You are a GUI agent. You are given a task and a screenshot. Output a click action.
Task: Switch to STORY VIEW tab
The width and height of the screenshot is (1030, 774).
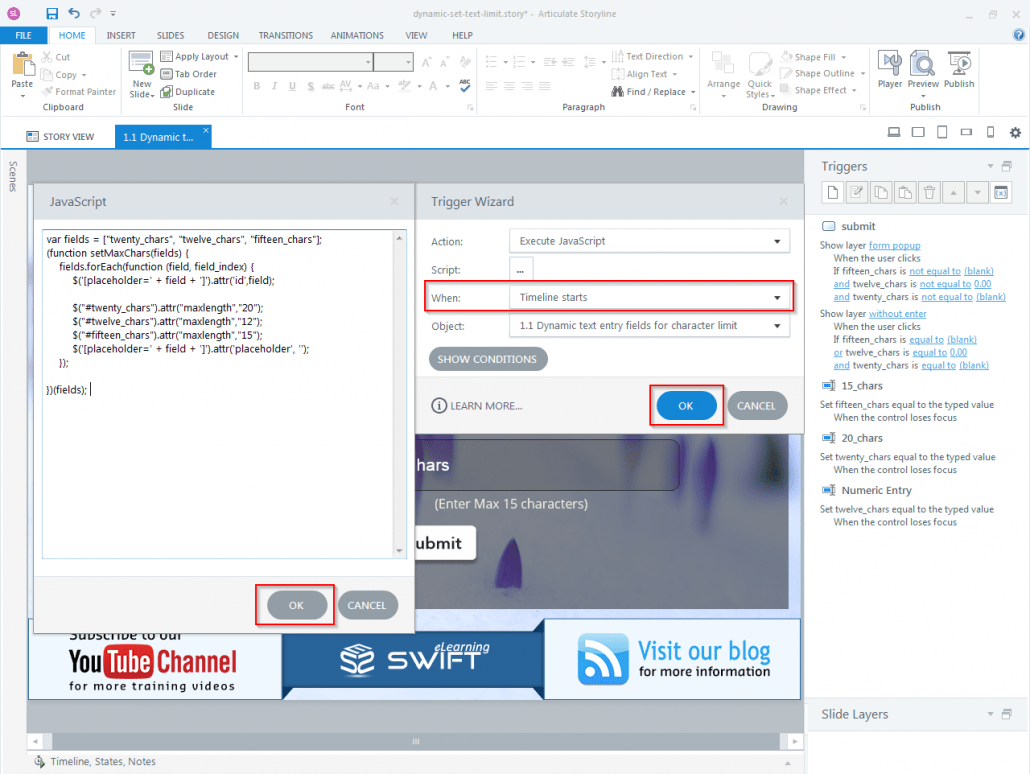coord(60,137)
